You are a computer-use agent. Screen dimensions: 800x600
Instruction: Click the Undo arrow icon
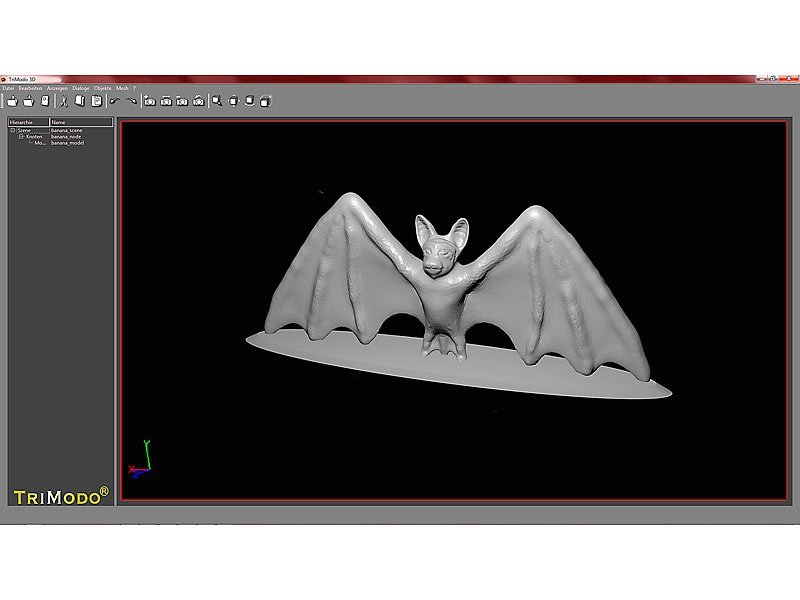point(115,101)
